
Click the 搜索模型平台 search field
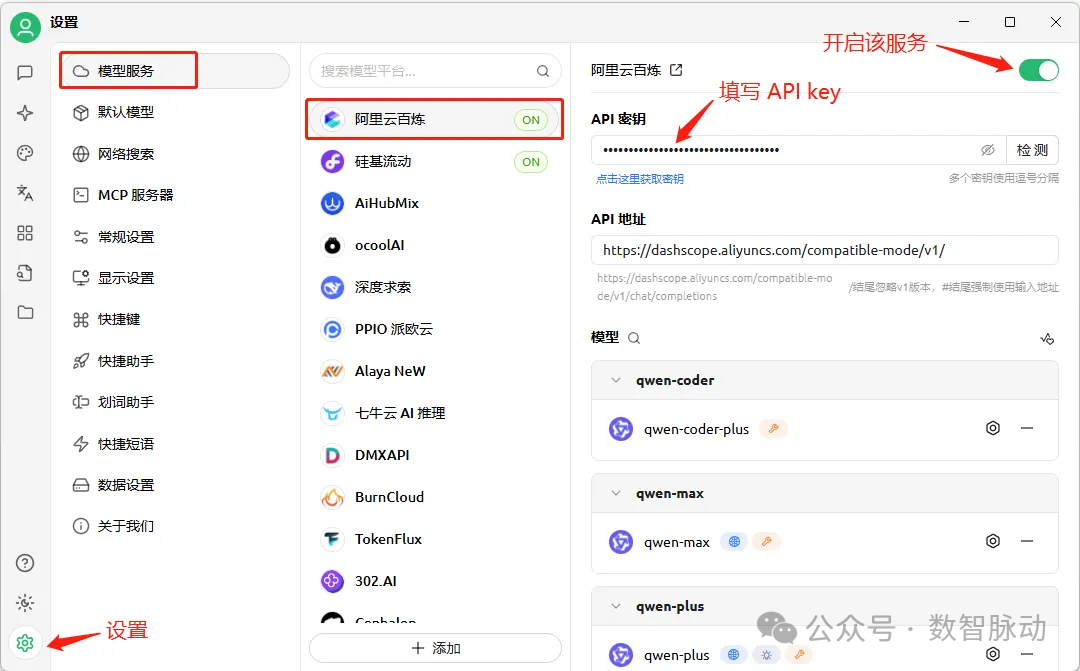point(434,70)
